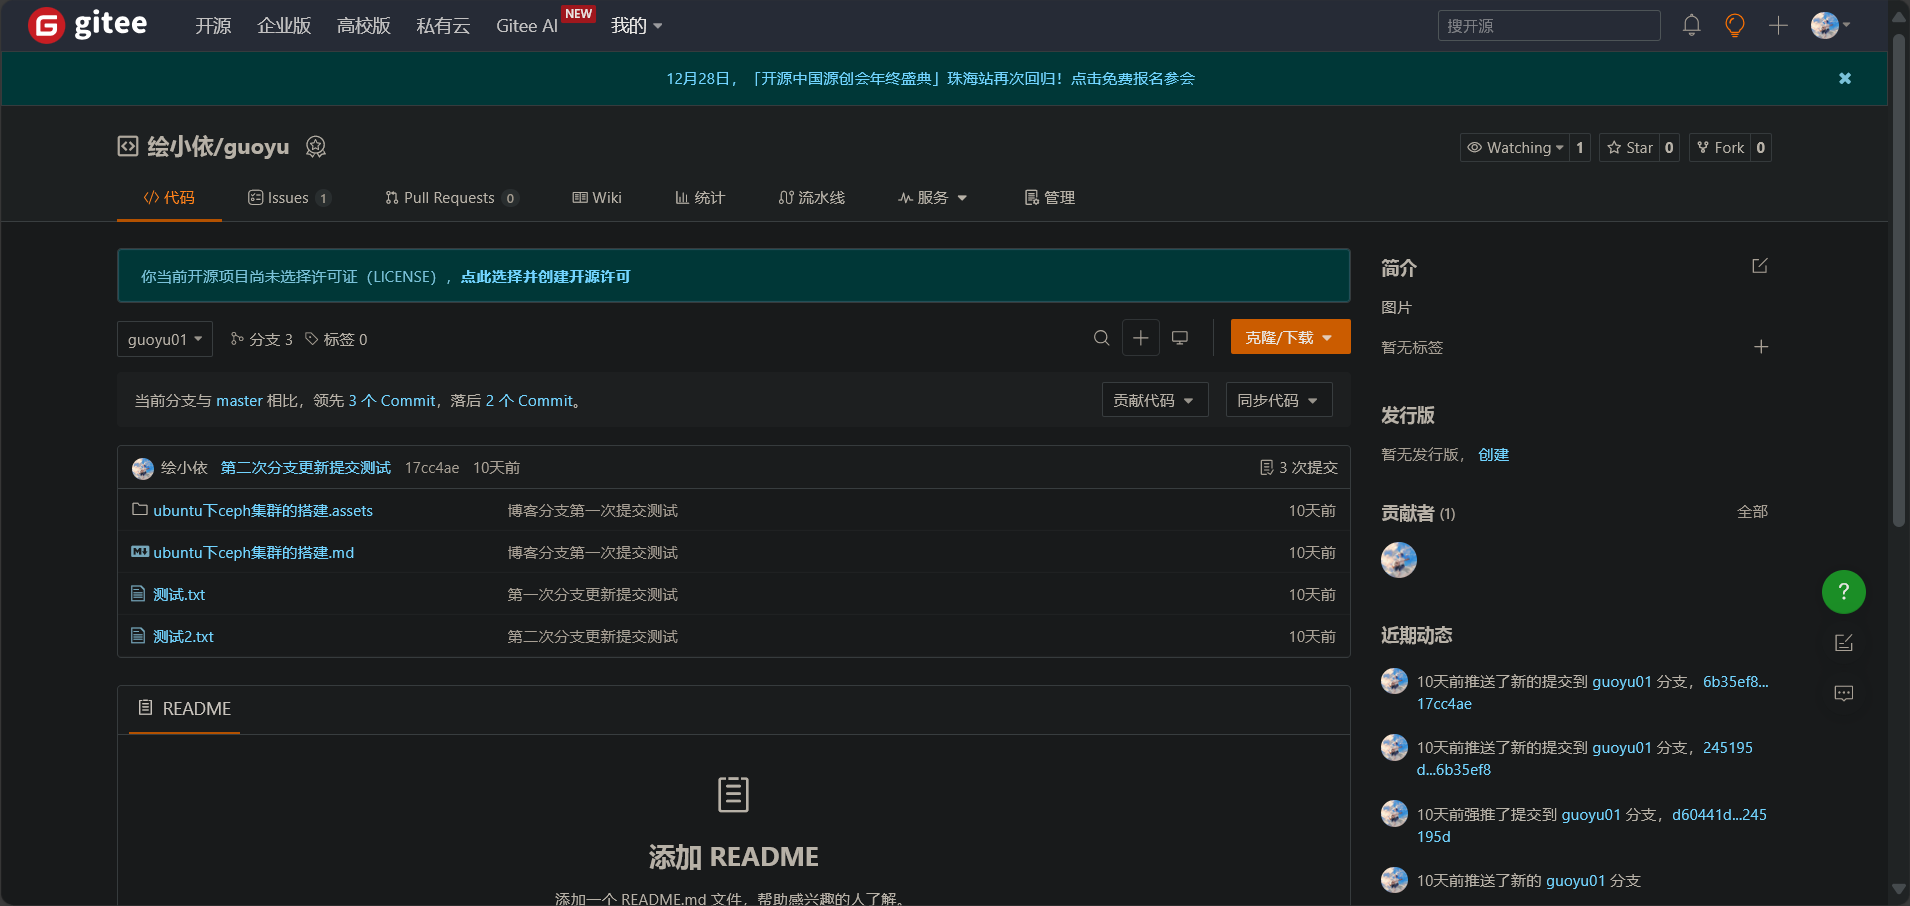Image resolution: width=1910 pixels, height=906 pixels.
Task: Go to 企业版 in top navigation
Action: coord(284,26)
